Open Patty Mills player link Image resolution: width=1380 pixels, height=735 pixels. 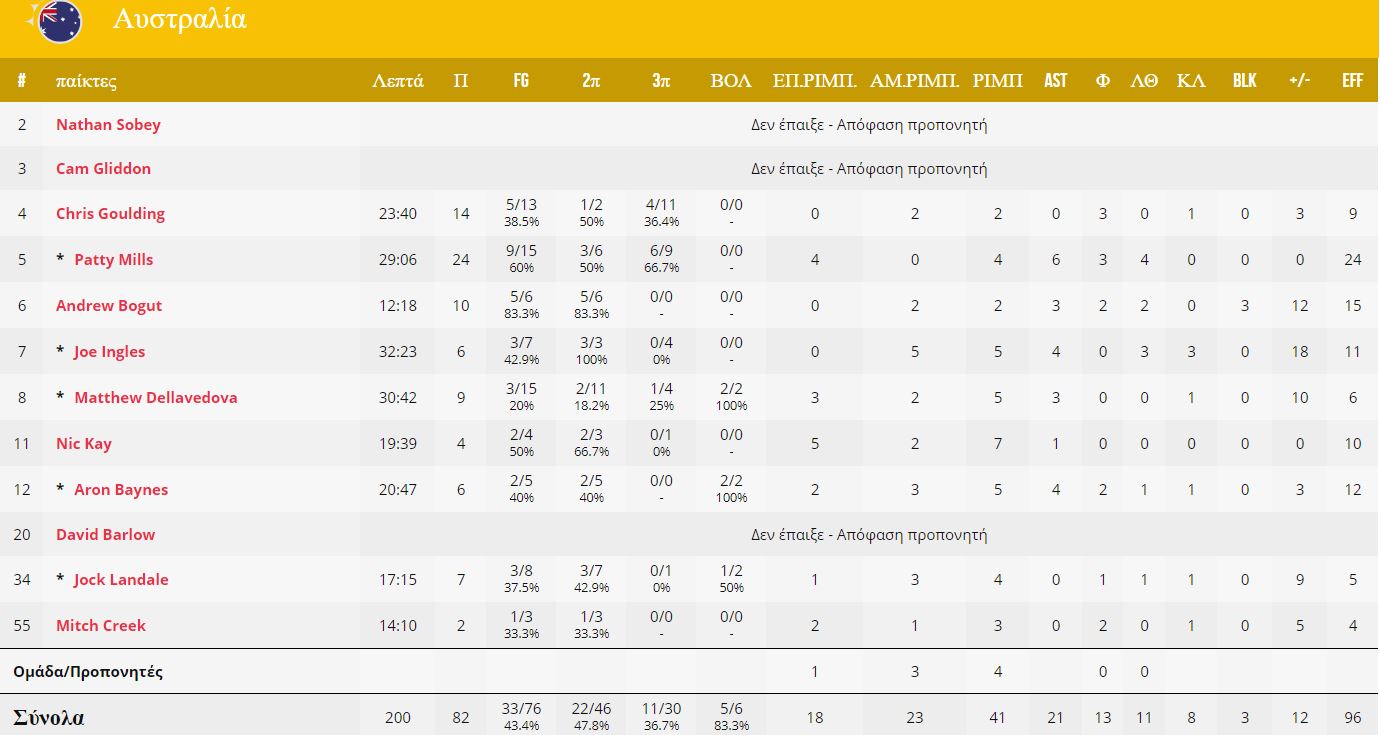[x=114, y=260]
